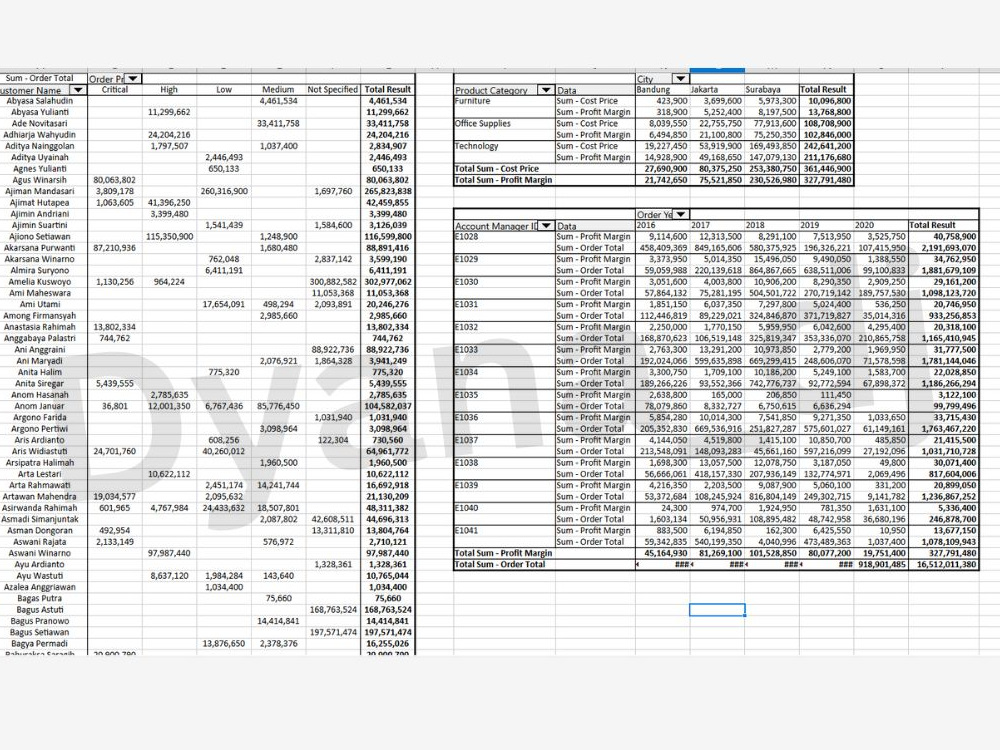The height and width of the screenshot is (750, 1000).
Task: Click the 'Total Sum - Cost Price' row label
Action: click(x=497, y=169)
